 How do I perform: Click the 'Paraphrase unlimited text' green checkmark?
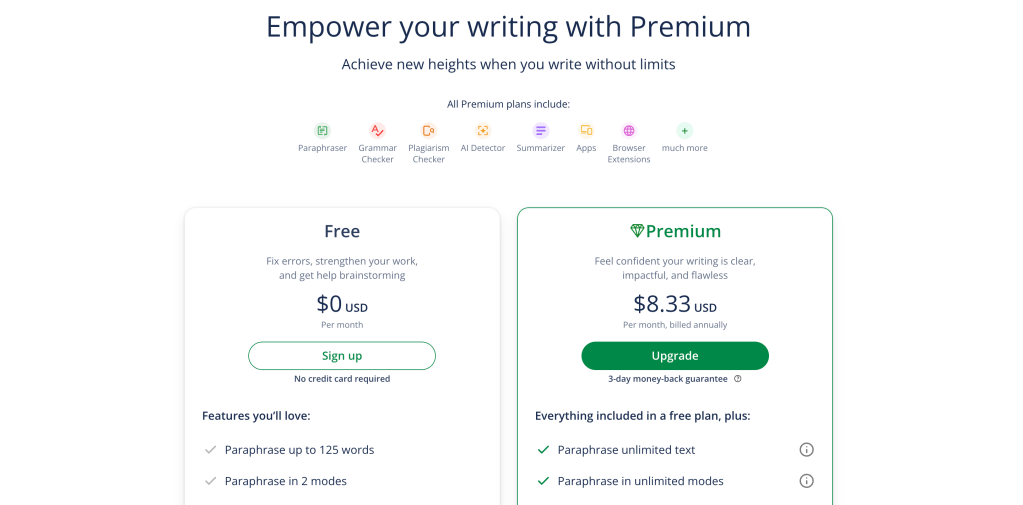pyautogui.click(x=543, y=450)
